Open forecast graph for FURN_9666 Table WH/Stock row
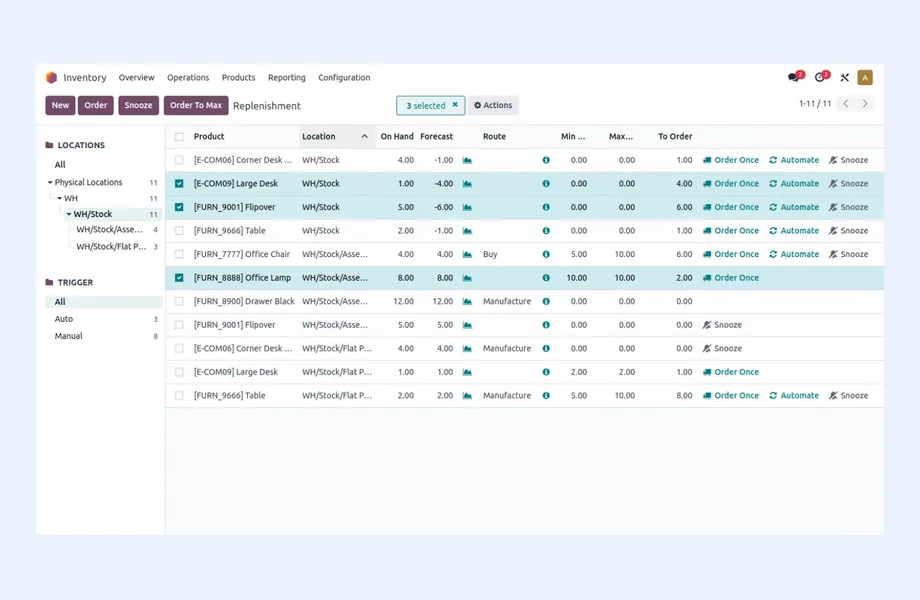The height and width of the screenshot is (600, 920). tap(467, 230)
